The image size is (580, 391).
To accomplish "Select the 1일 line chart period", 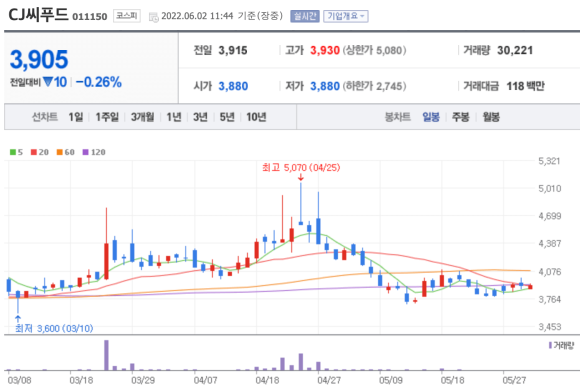I will 75,117.
